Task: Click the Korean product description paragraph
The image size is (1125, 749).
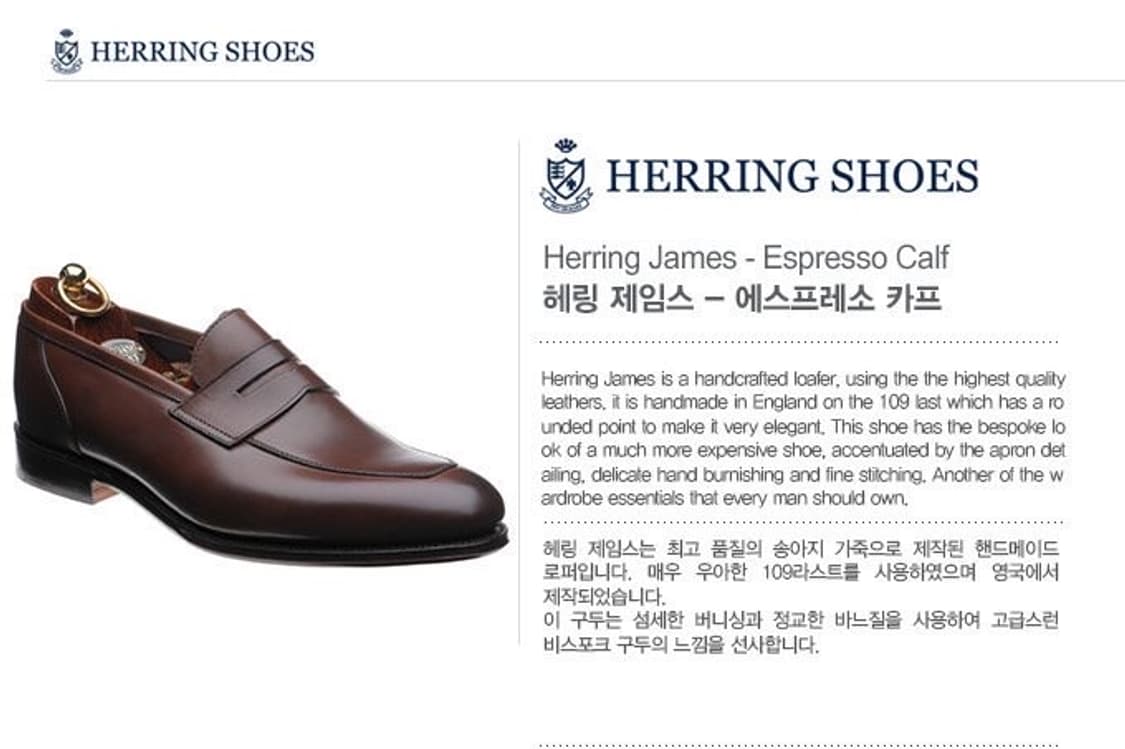Action: point(801,597)
